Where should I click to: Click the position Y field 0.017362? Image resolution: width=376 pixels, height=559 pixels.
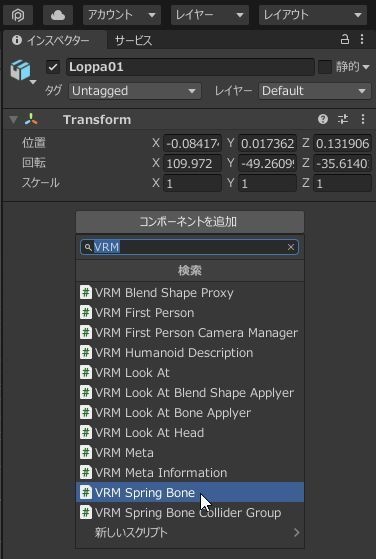[267, 143]
